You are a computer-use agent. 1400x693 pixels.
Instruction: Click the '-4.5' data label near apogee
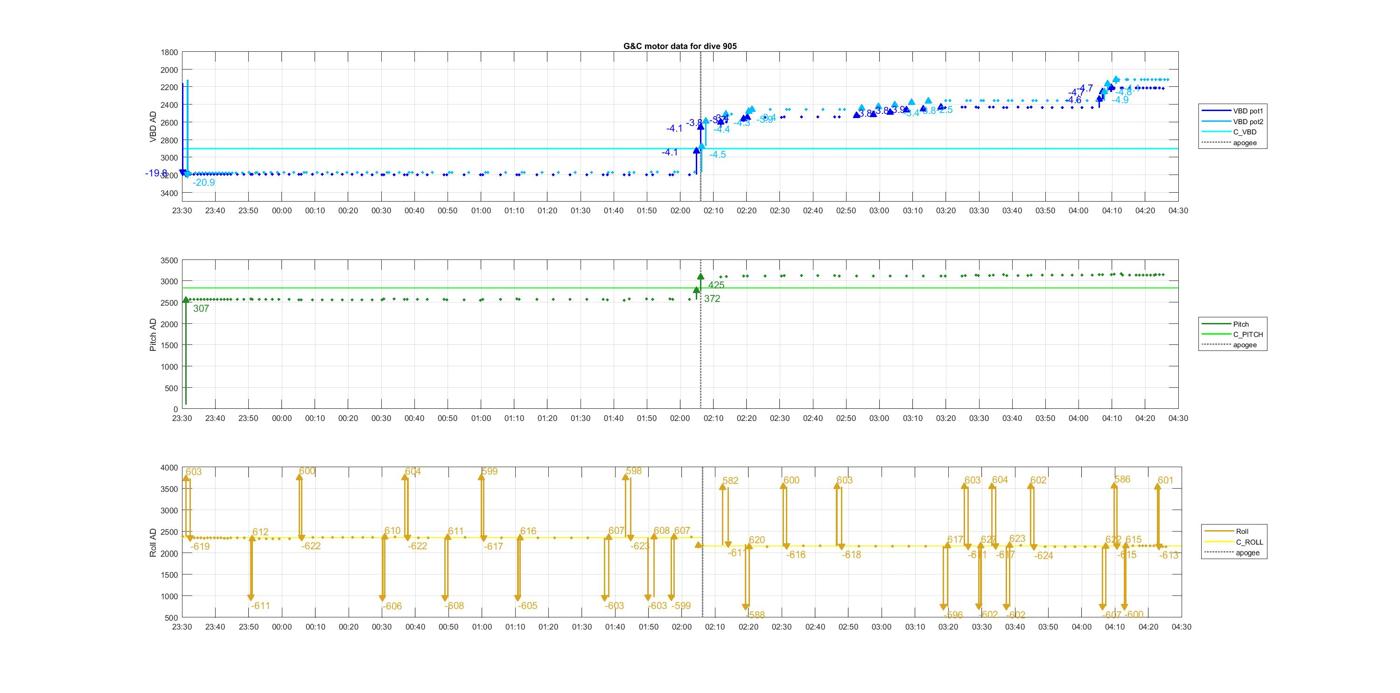tap(718, 155)
